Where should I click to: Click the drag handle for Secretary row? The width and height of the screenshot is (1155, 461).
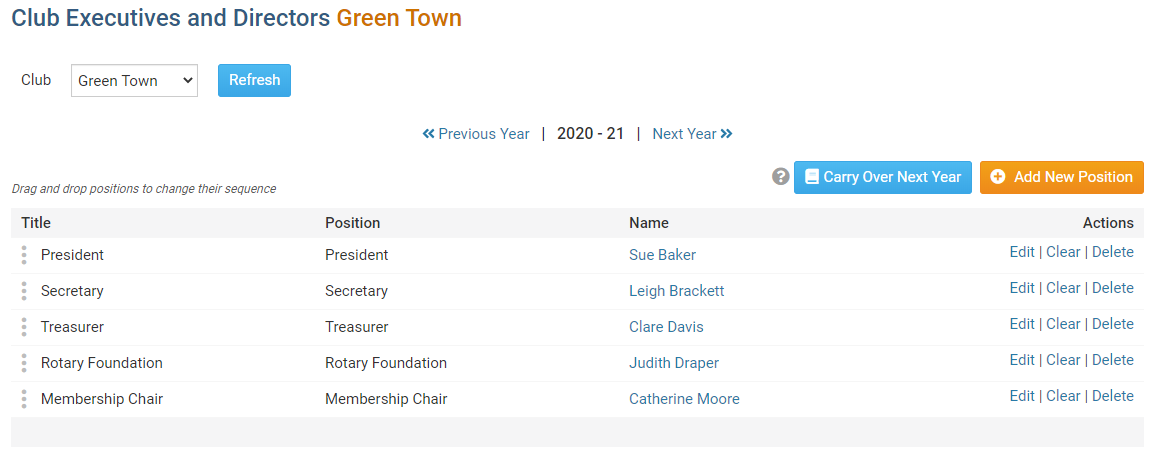[24, 291]
